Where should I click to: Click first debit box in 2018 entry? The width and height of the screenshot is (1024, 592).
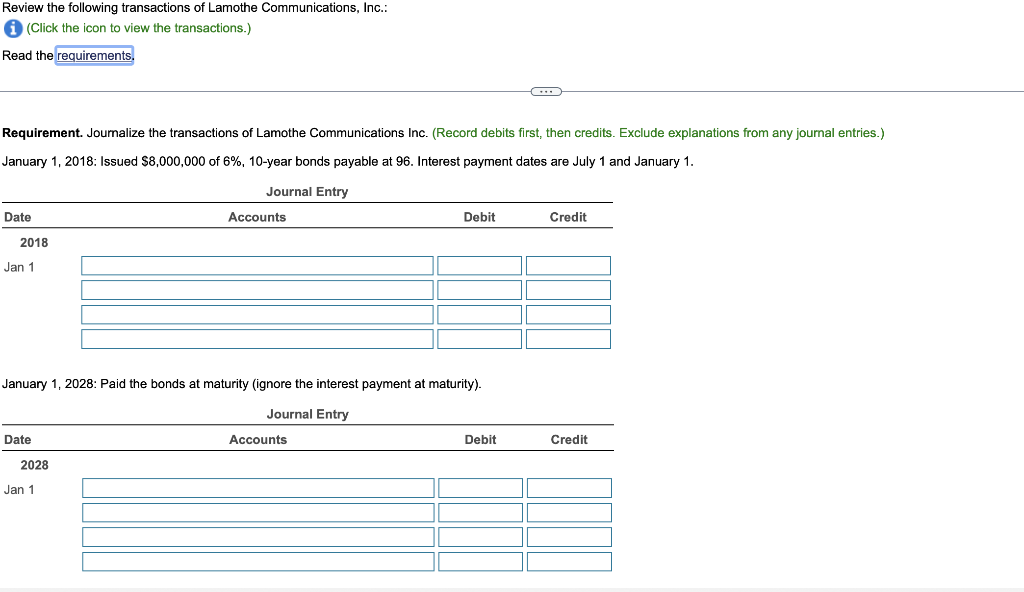click(x=479, y=266)
